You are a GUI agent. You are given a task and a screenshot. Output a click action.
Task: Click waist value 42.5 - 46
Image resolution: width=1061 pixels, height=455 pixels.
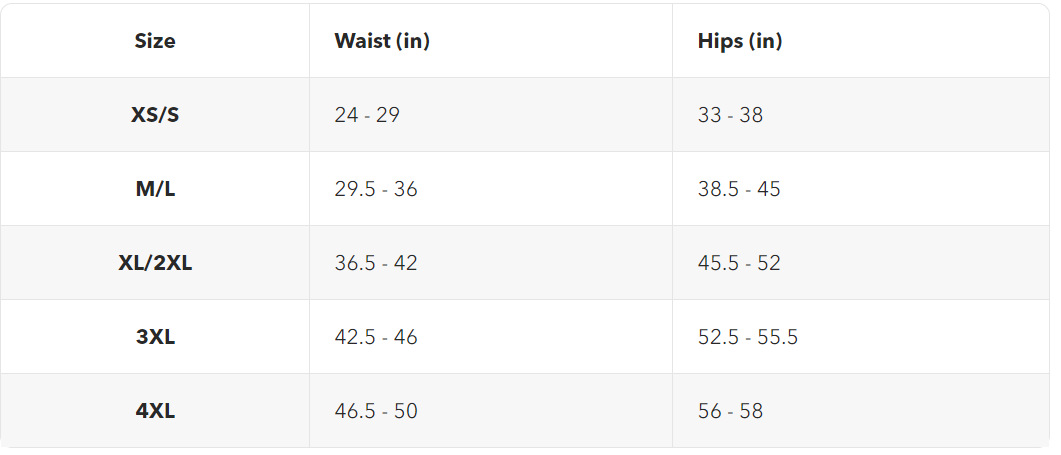(376, 337)
